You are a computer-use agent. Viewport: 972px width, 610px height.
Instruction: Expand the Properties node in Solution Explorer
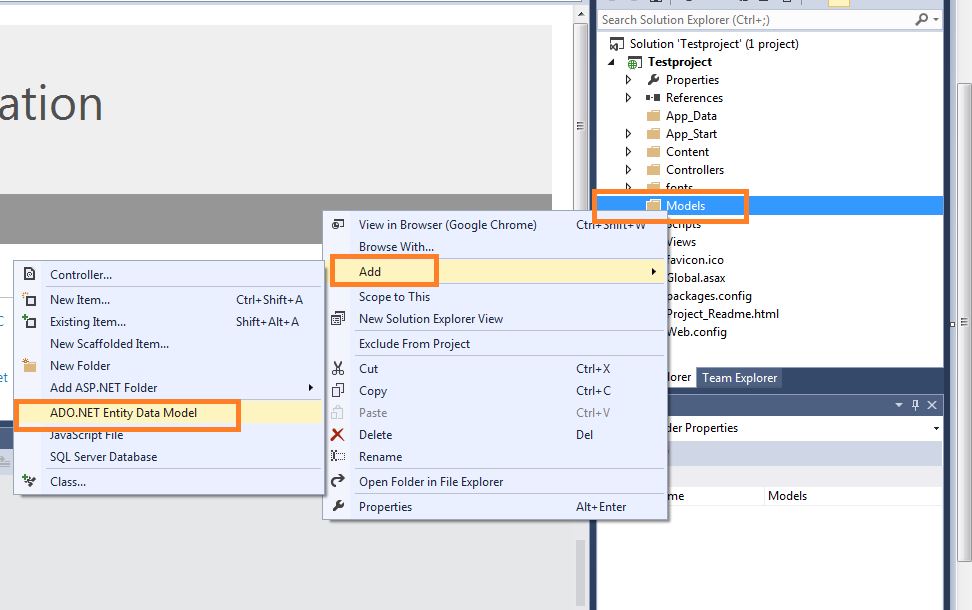[x=629, y=80]
